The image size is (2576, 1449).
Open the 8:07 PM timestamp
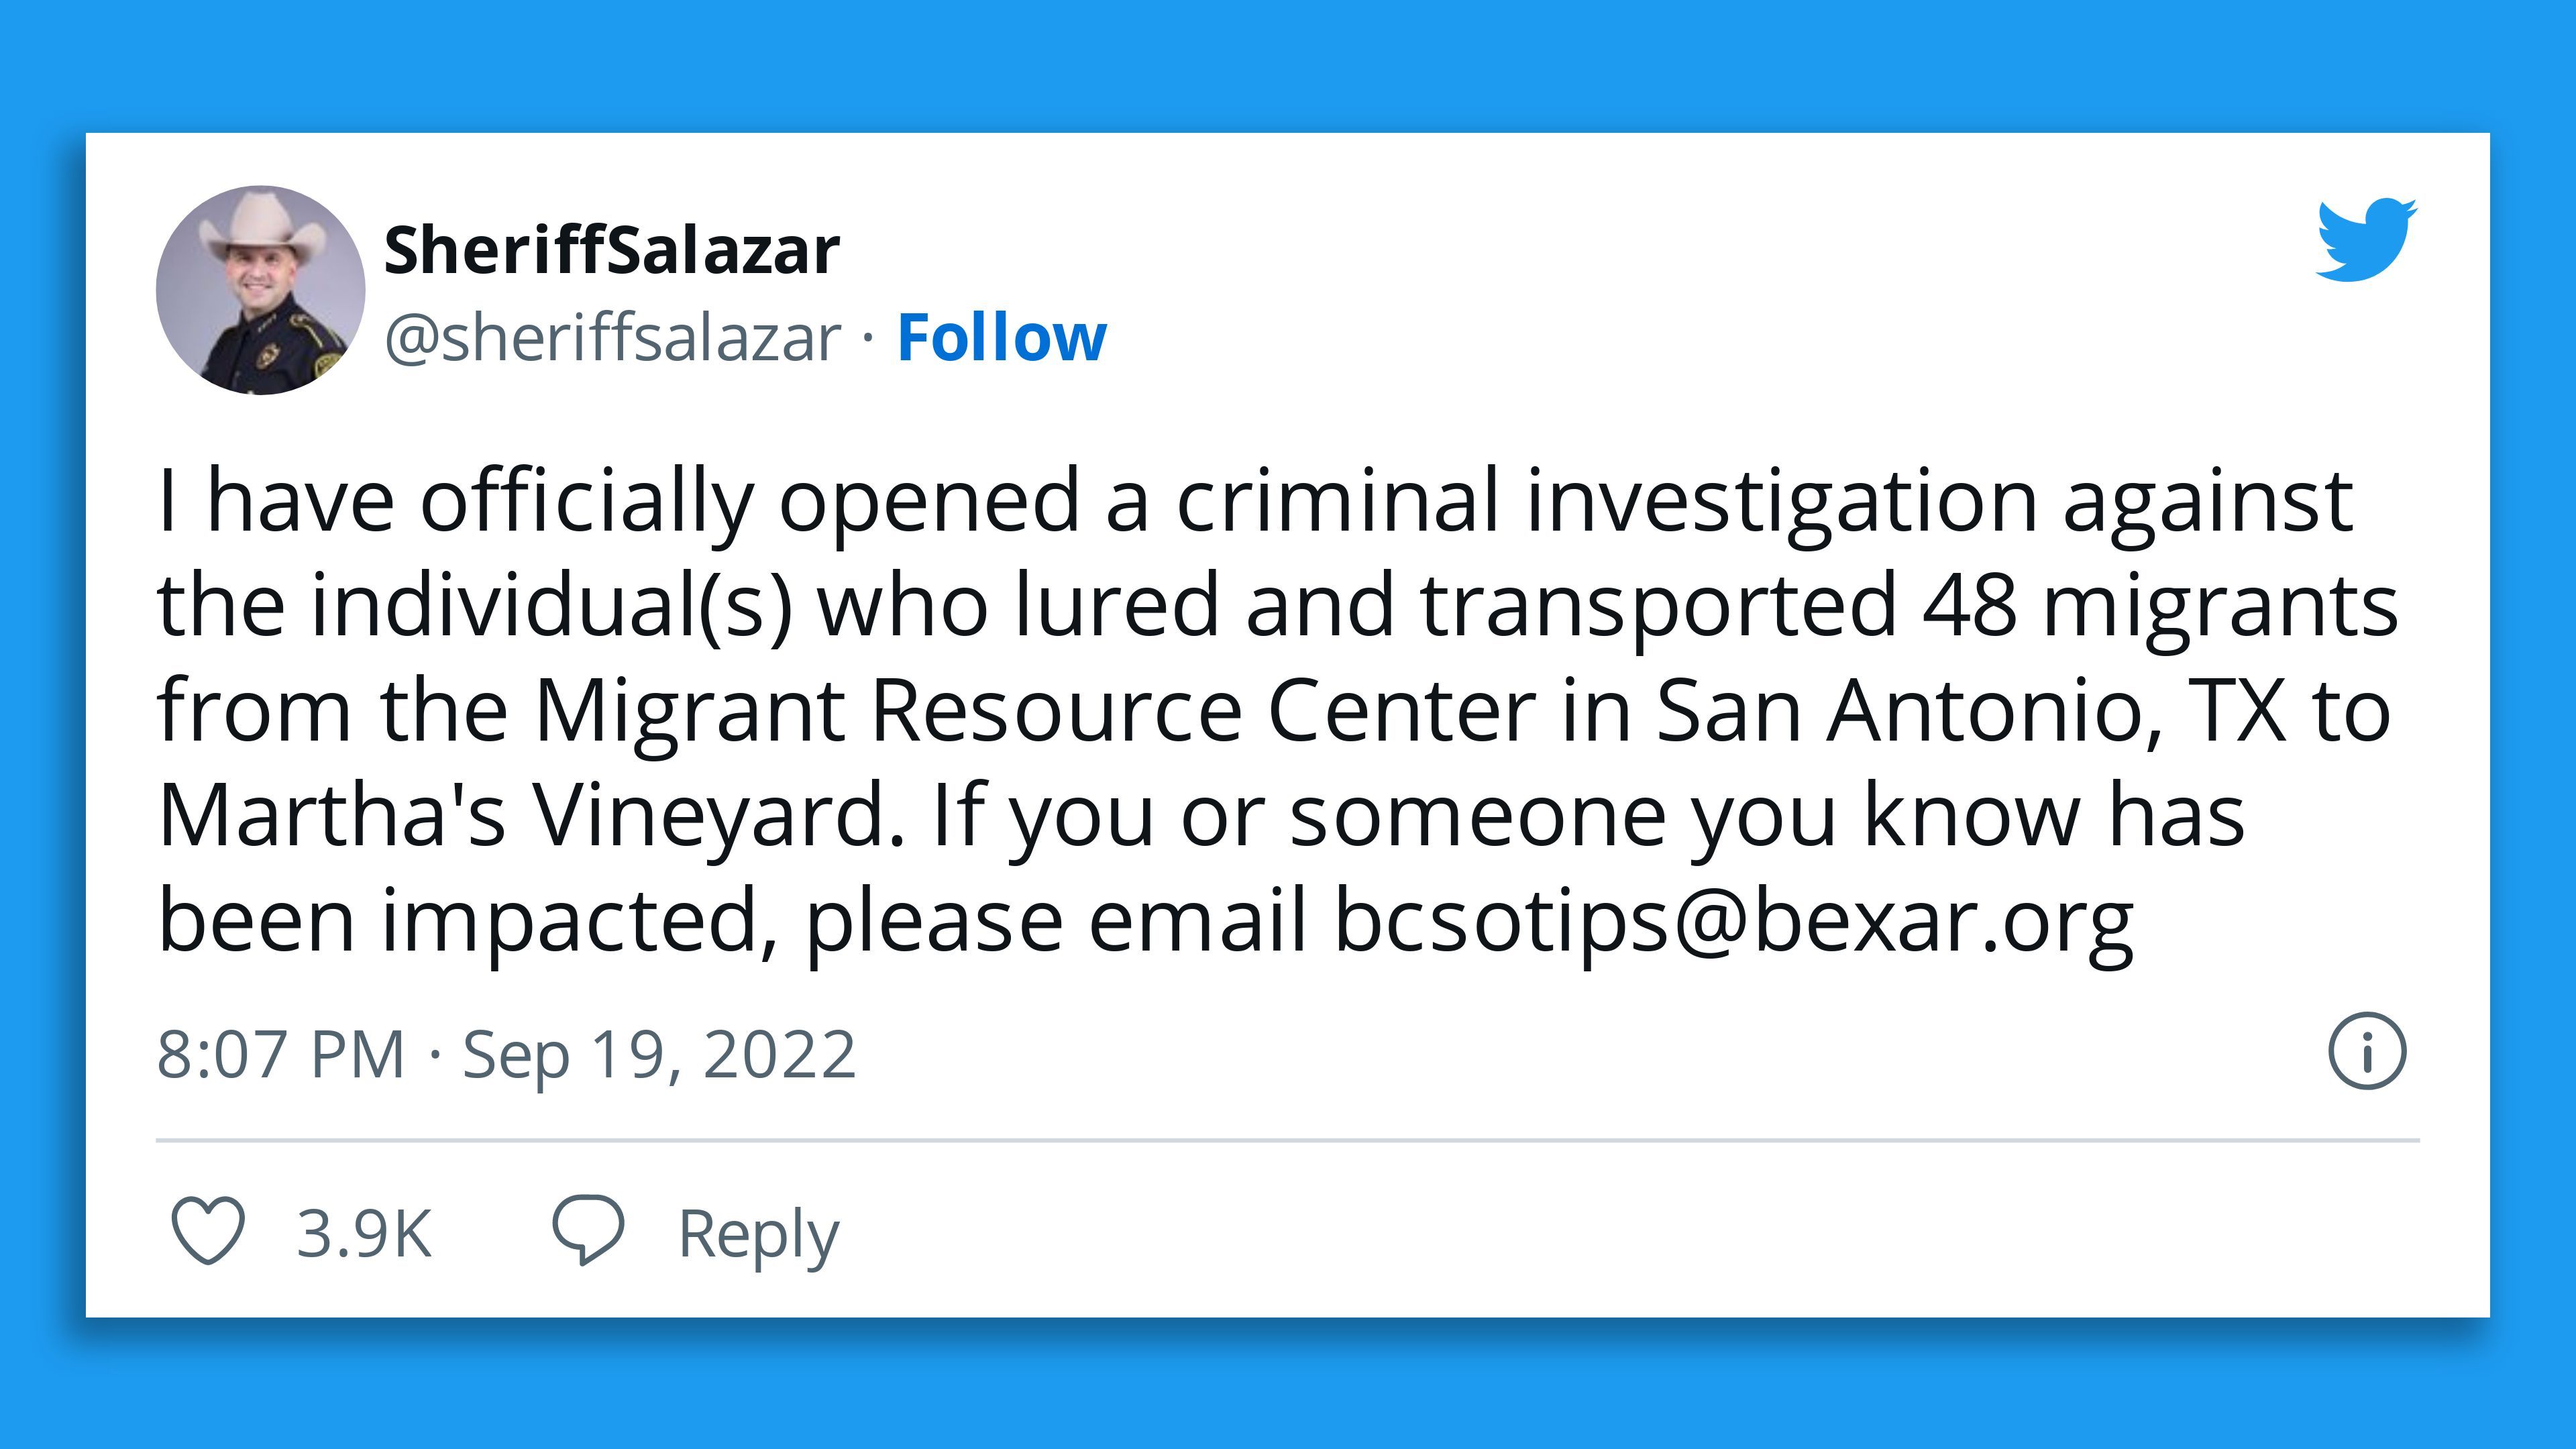[281, 1054]
